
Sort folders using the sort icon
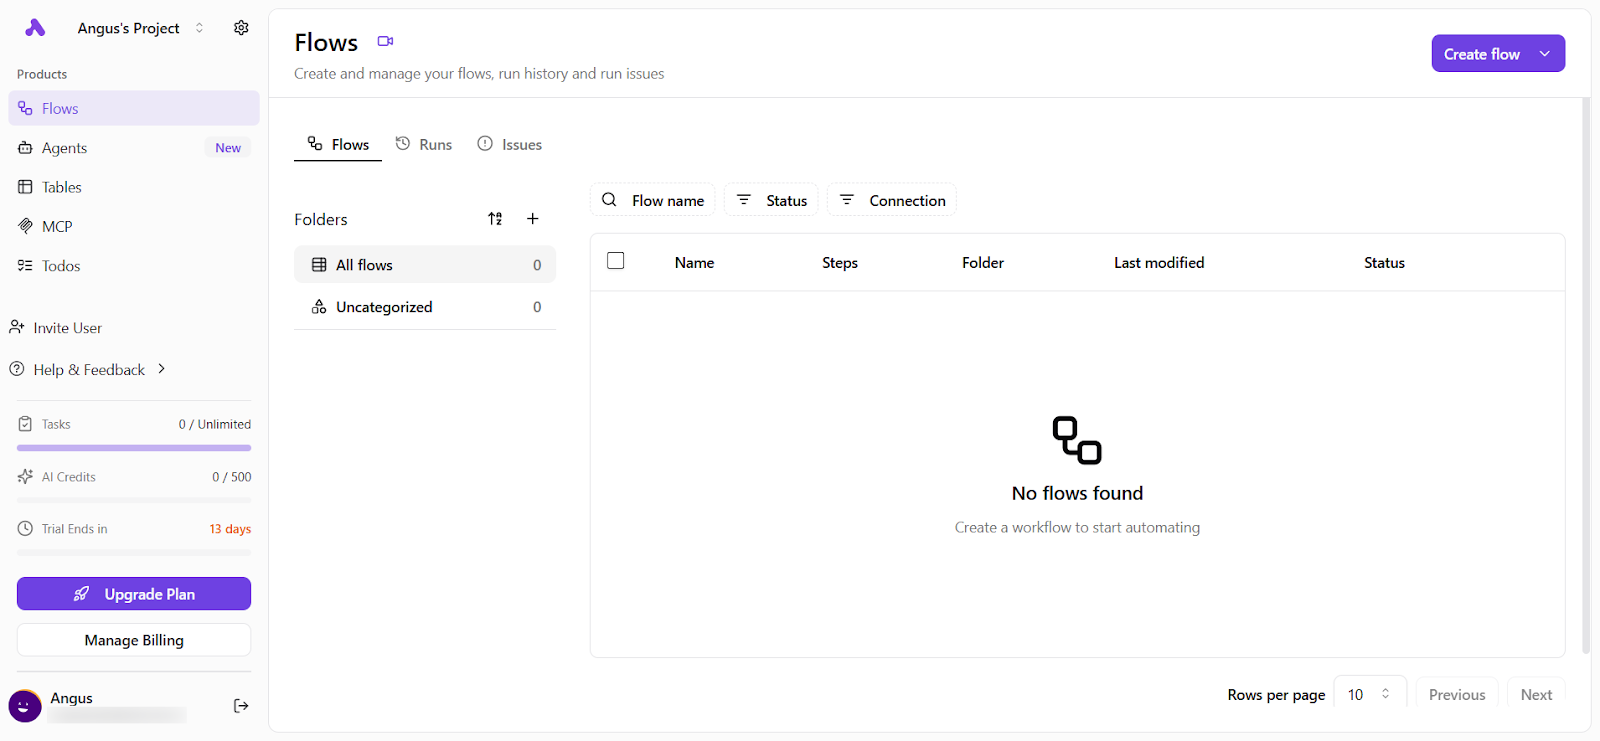tap(495, 219)
